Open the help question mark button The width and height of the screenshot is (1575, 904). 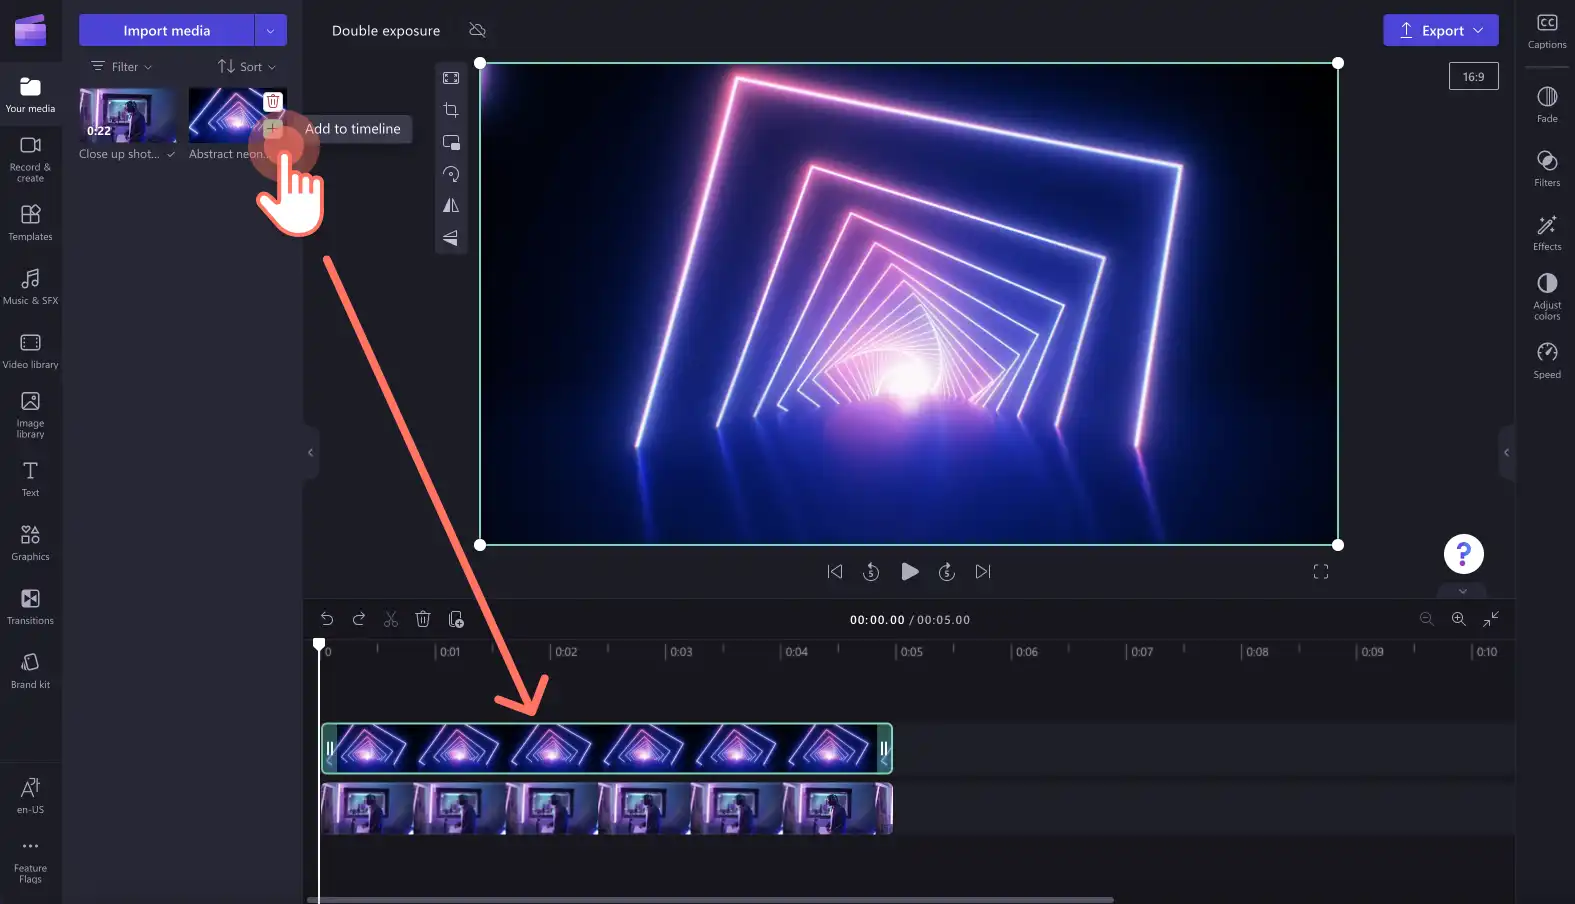[1463, 554]
